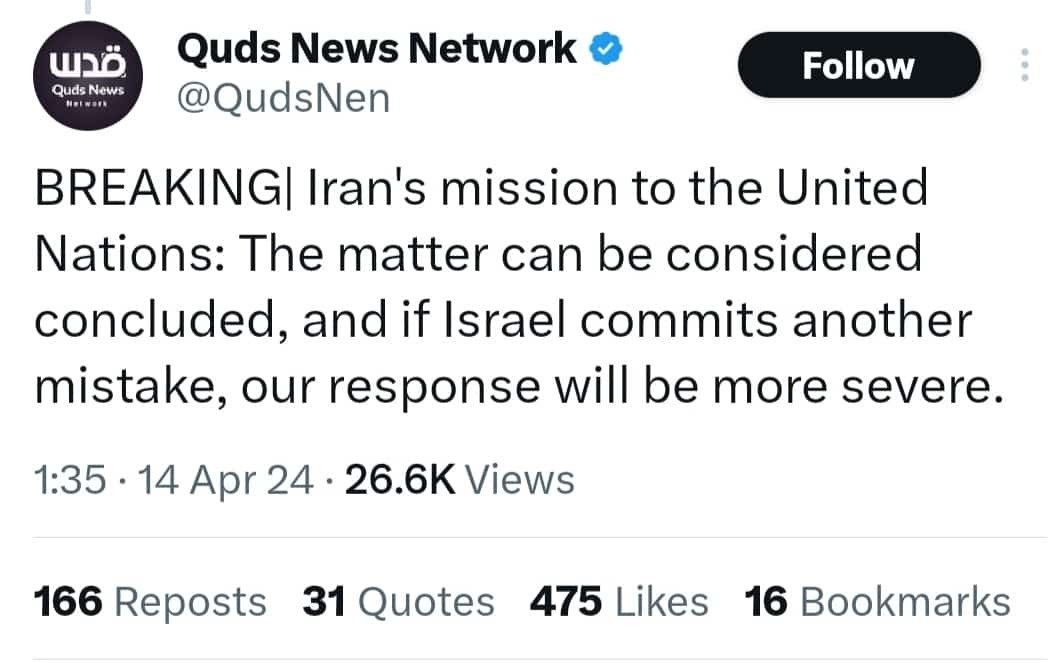Open the @QudsNen handle link
The image size is (1053, 663).
(x=283, y=99)
